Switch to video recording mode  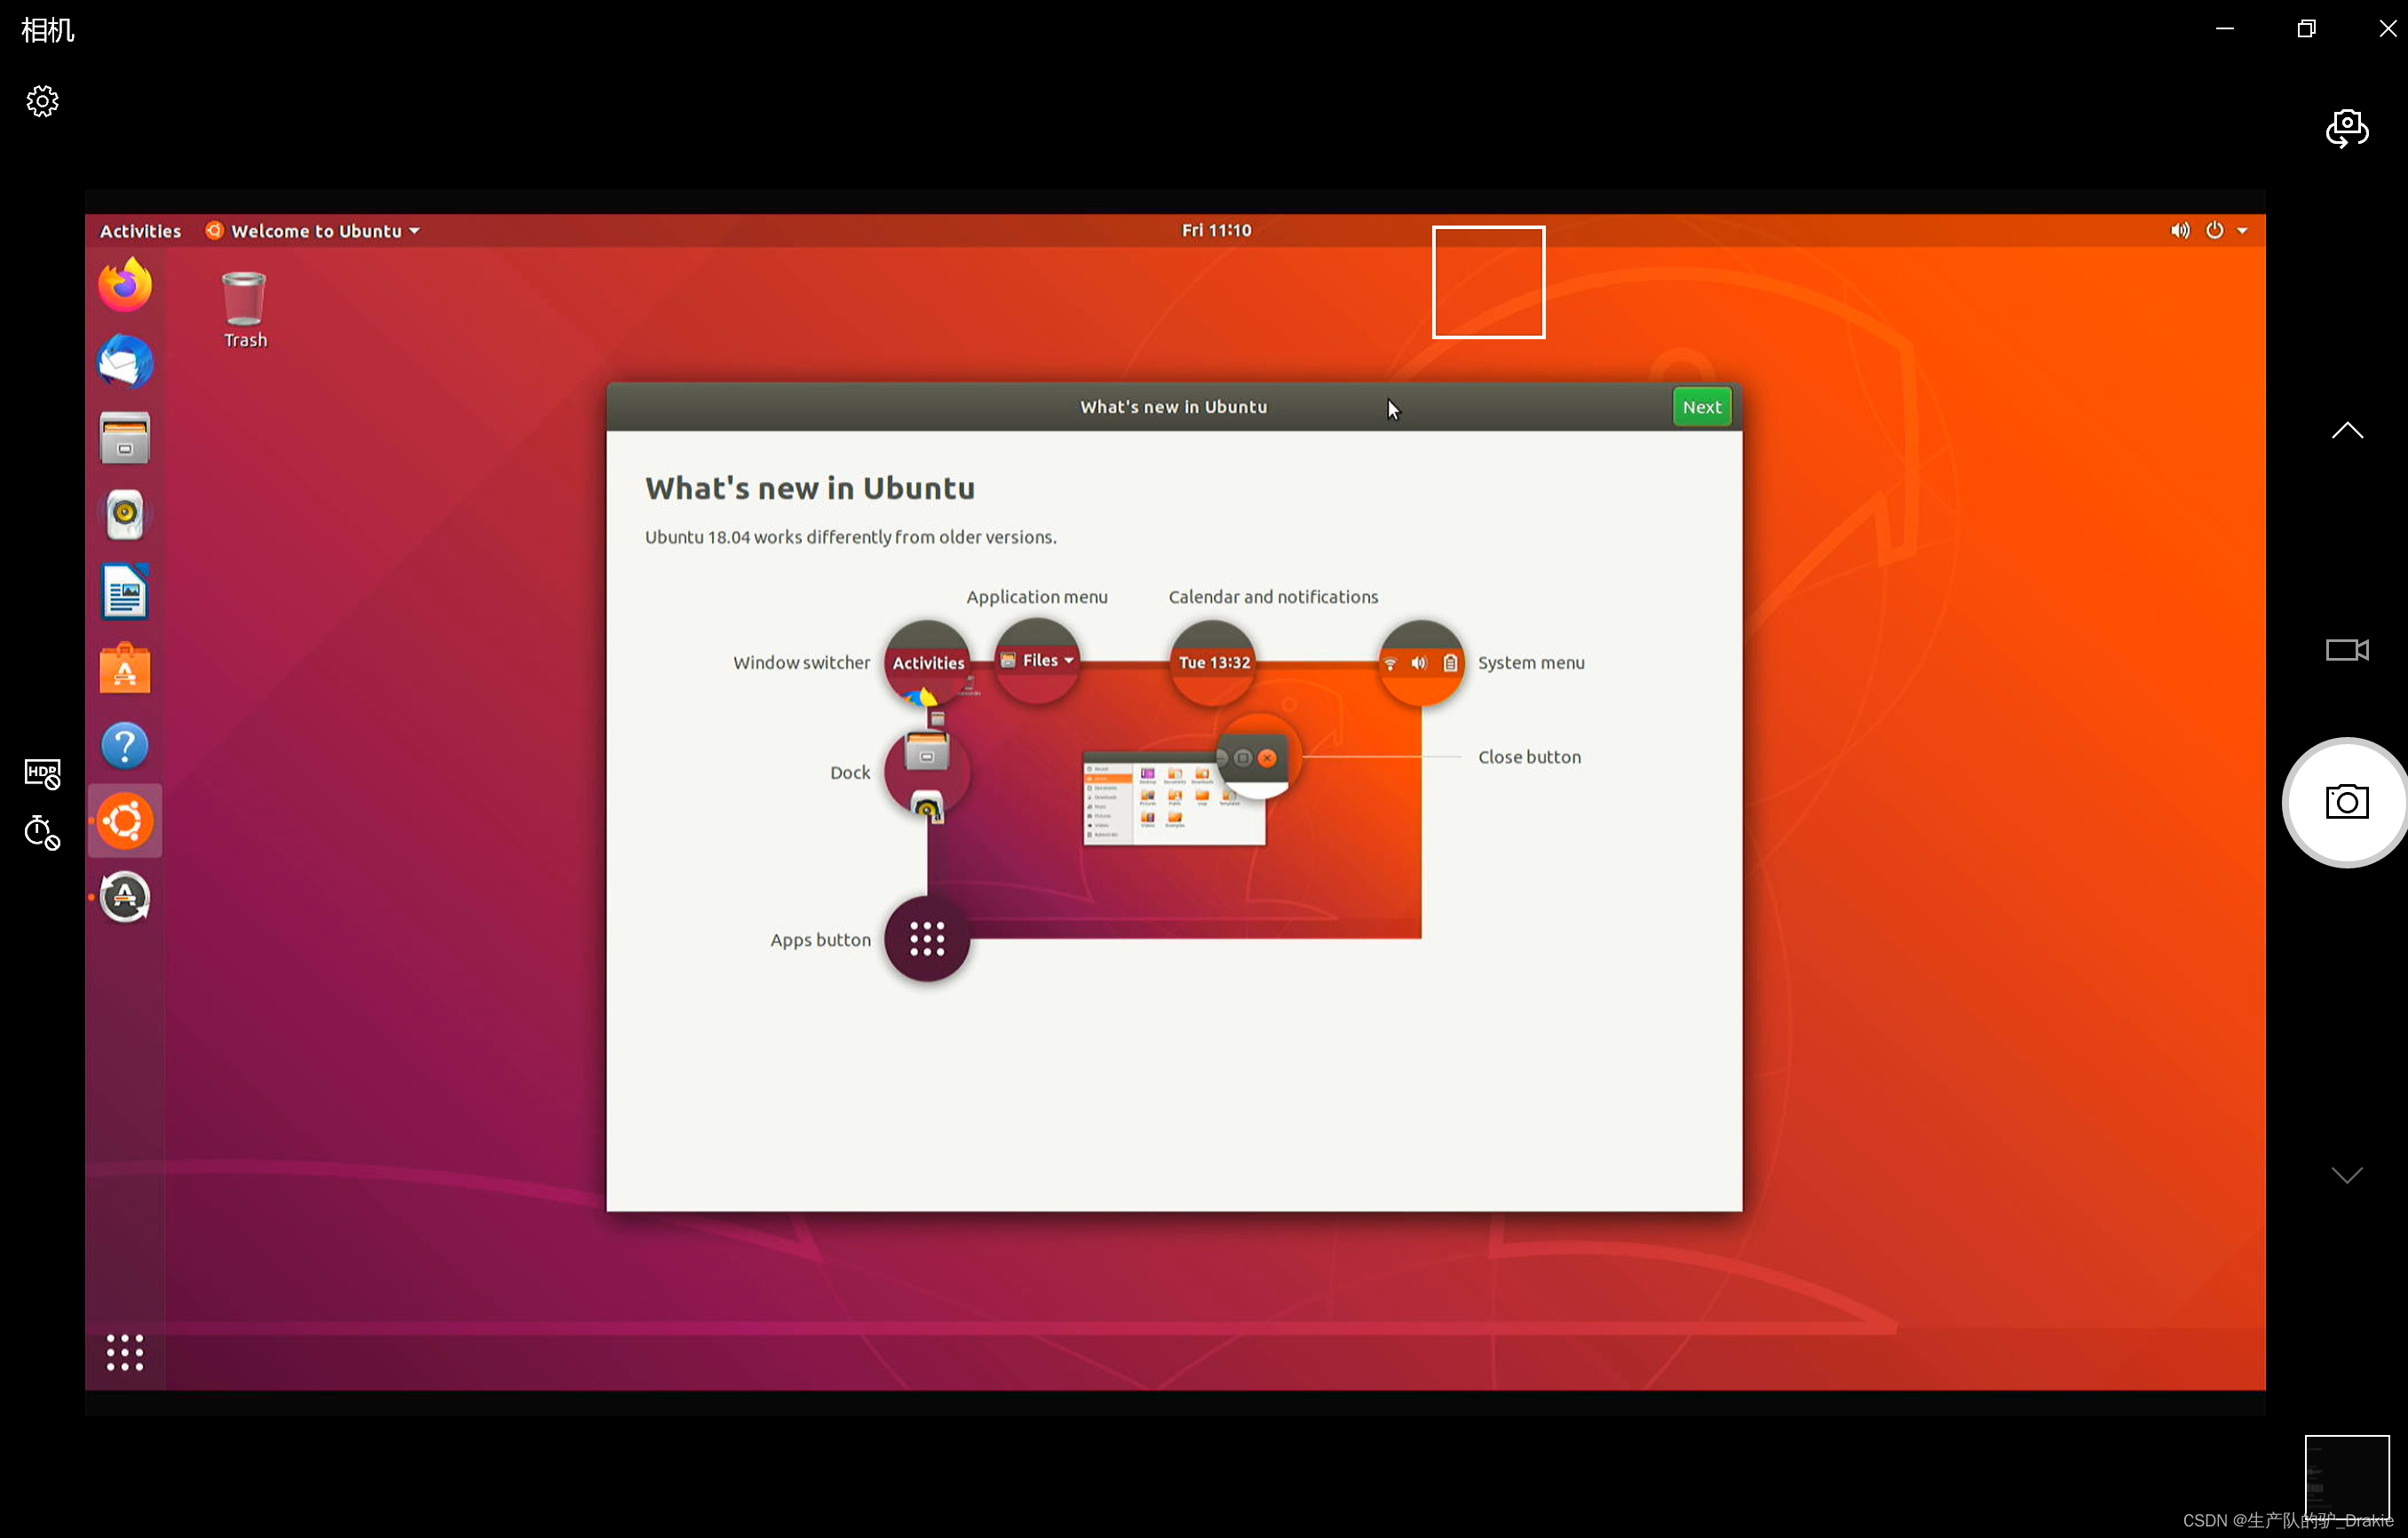click(x=2346, y=650)
